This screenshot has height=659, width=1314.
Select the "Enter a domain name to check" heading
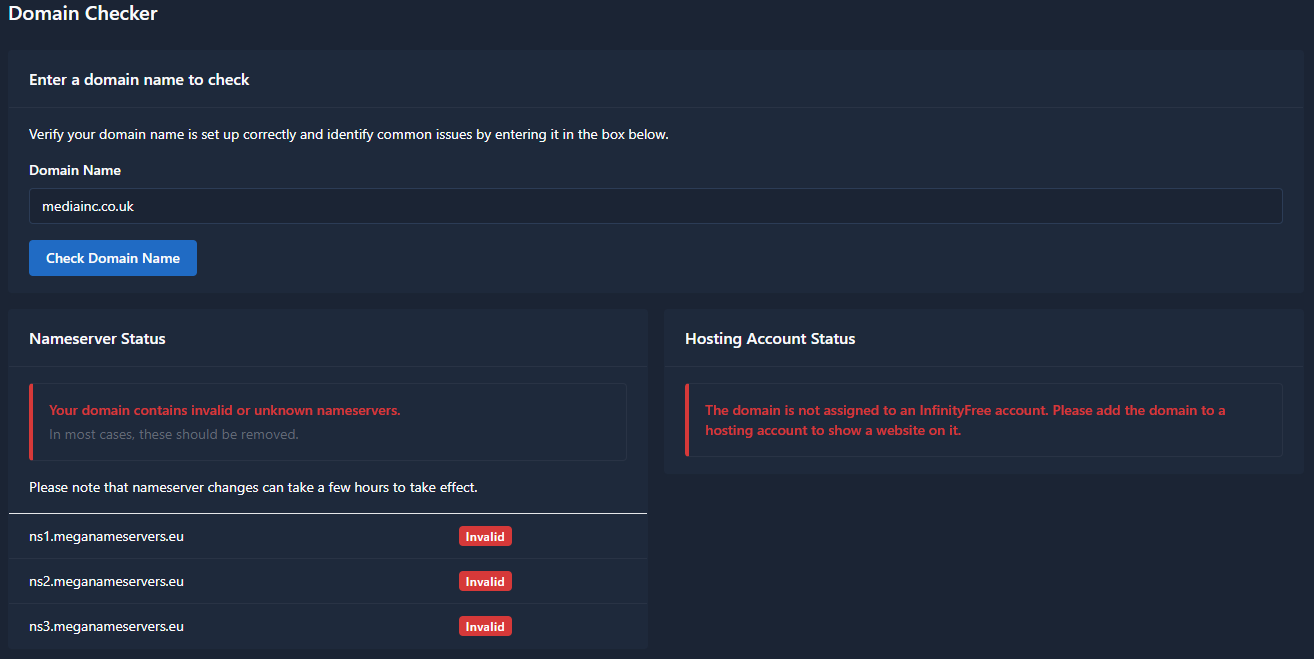click(x=139, y=79)
